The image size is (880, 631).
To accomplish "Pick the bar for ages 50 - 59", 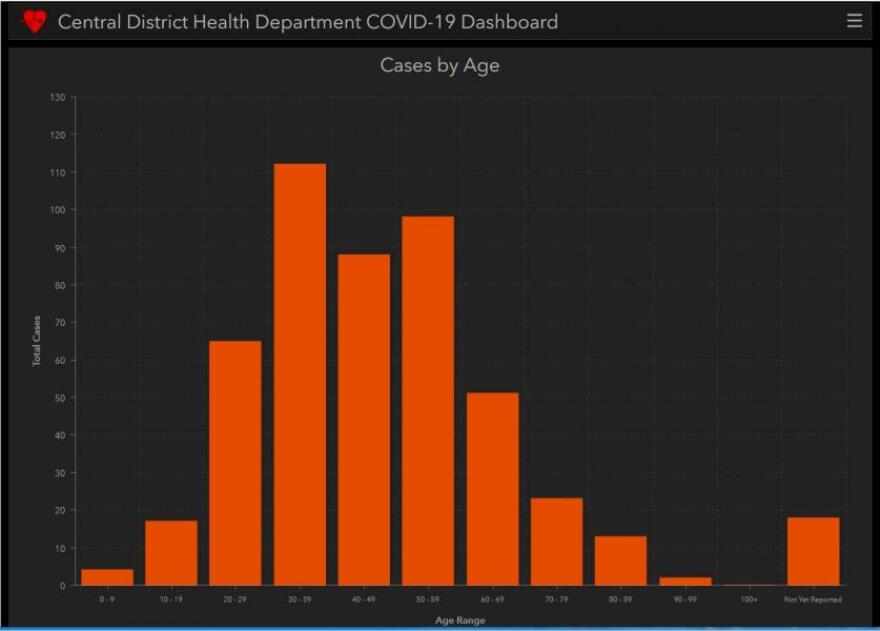I will pos(428,401).
